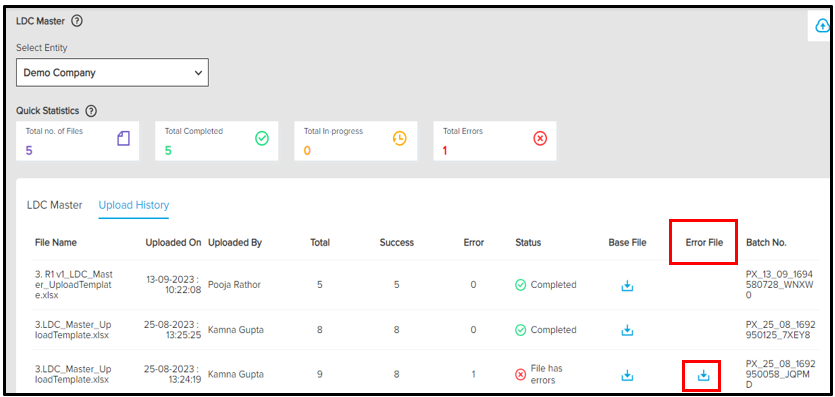Click the Error File column header
The width and height of the screenshot is (835, 397).
[x=704, y=243]
